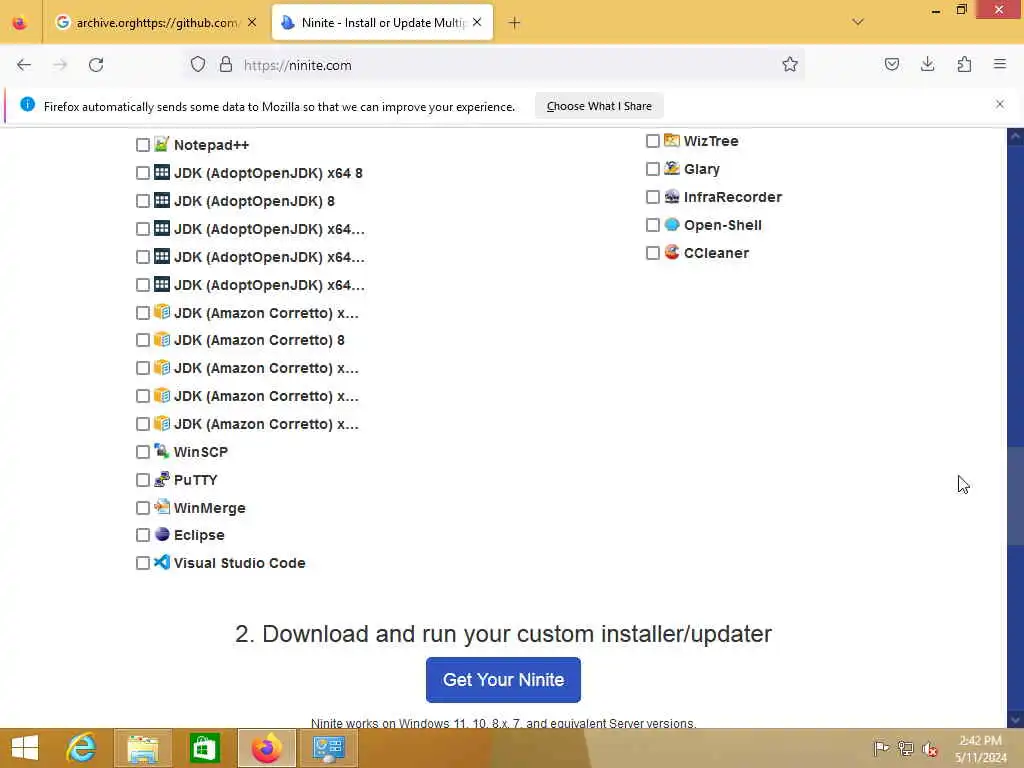The height and width of the screenshot is (768, 1024).
Task: Close the archive.org github tab
Action: pyautogui.click(x=252, y=22)
